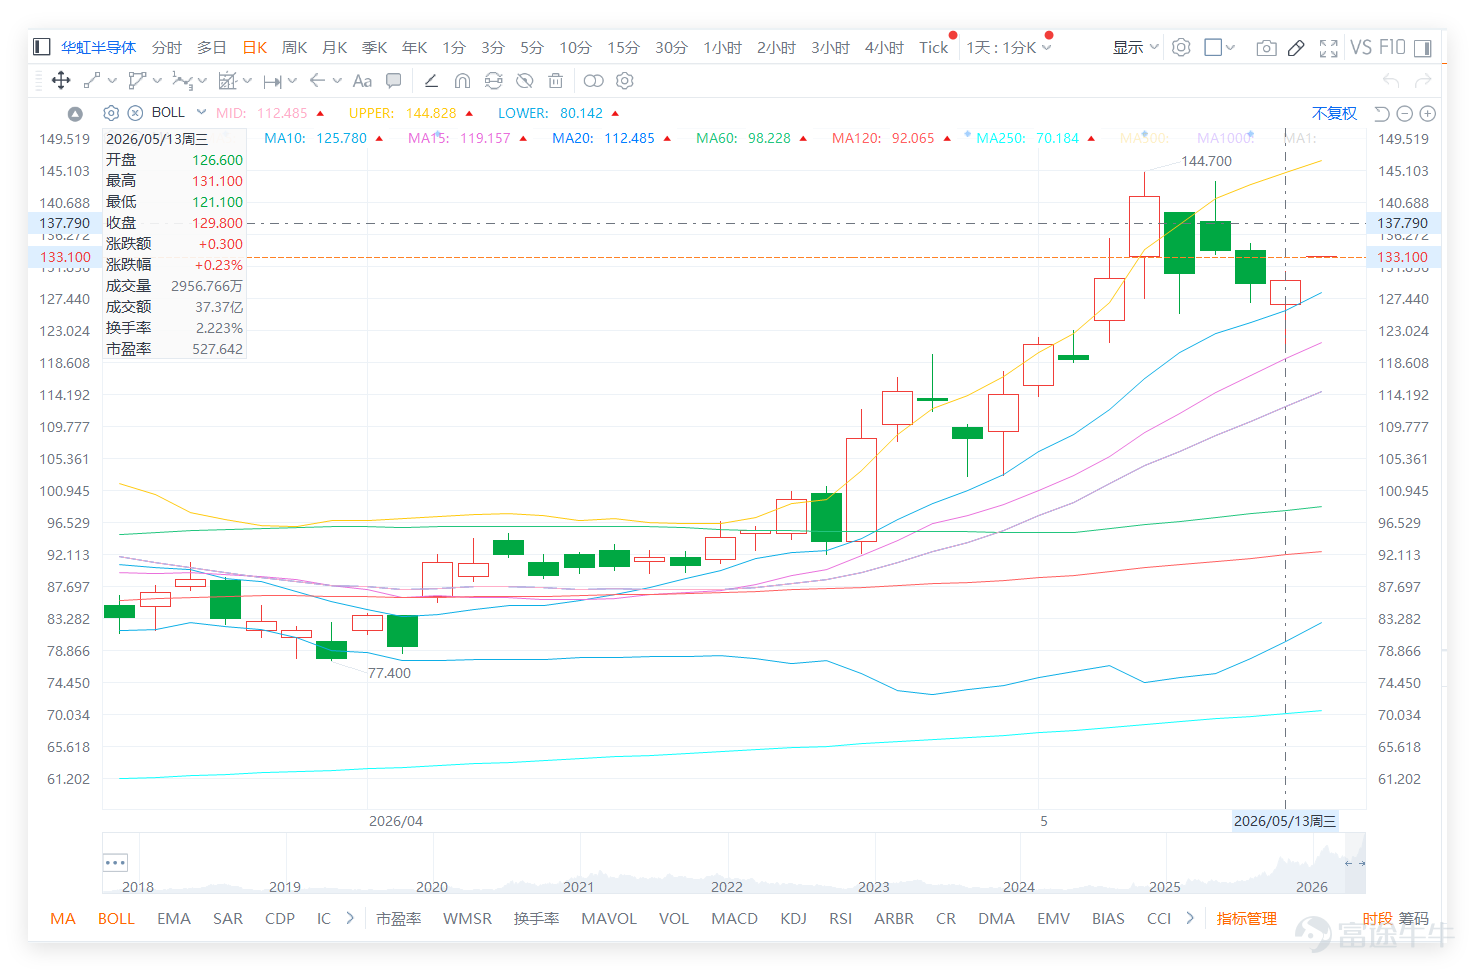
Task: Toggle the right side panel icon
Action: (x=1423, y=48)
